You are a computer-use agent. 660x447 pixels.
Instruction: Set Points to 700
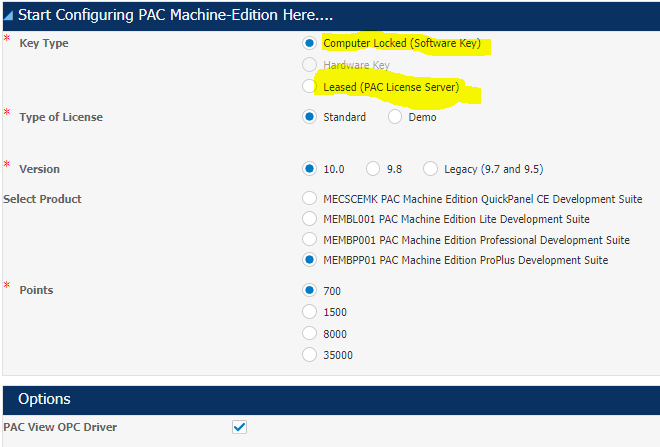click(x=309, y=290)
